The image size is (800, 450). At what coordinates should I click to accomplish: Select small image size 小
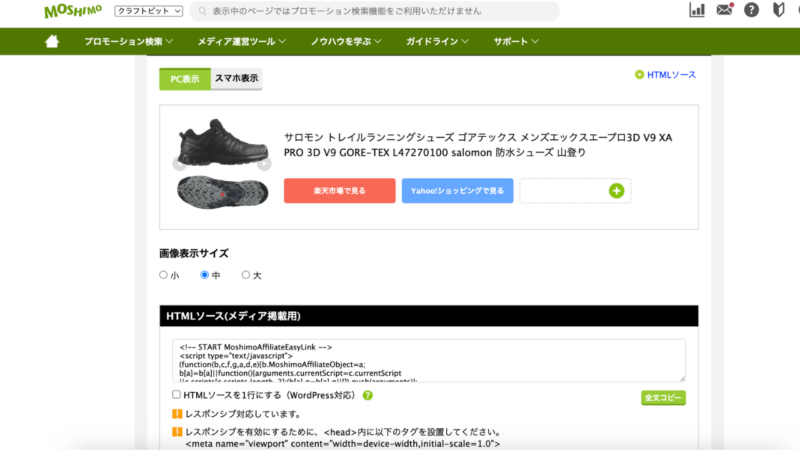163,275
